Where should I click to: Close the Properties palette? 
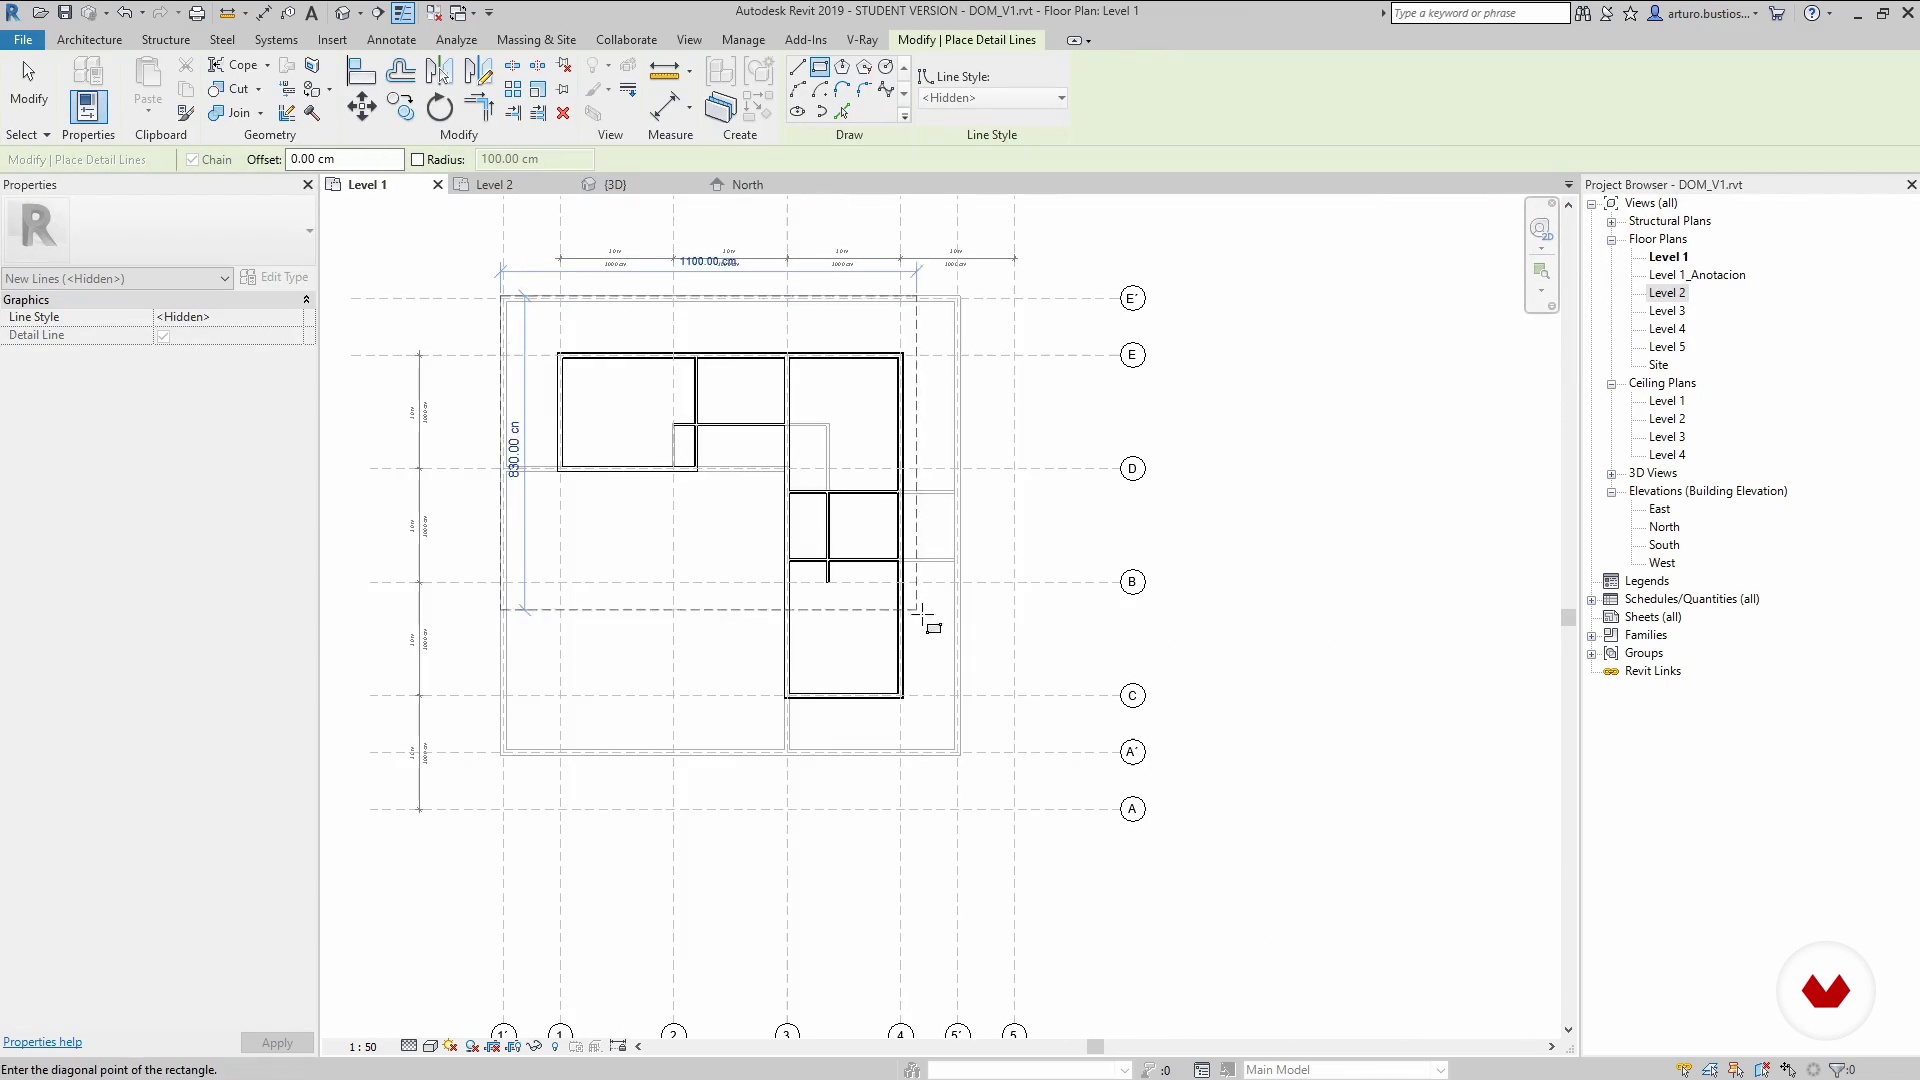(x=308, y=185)
